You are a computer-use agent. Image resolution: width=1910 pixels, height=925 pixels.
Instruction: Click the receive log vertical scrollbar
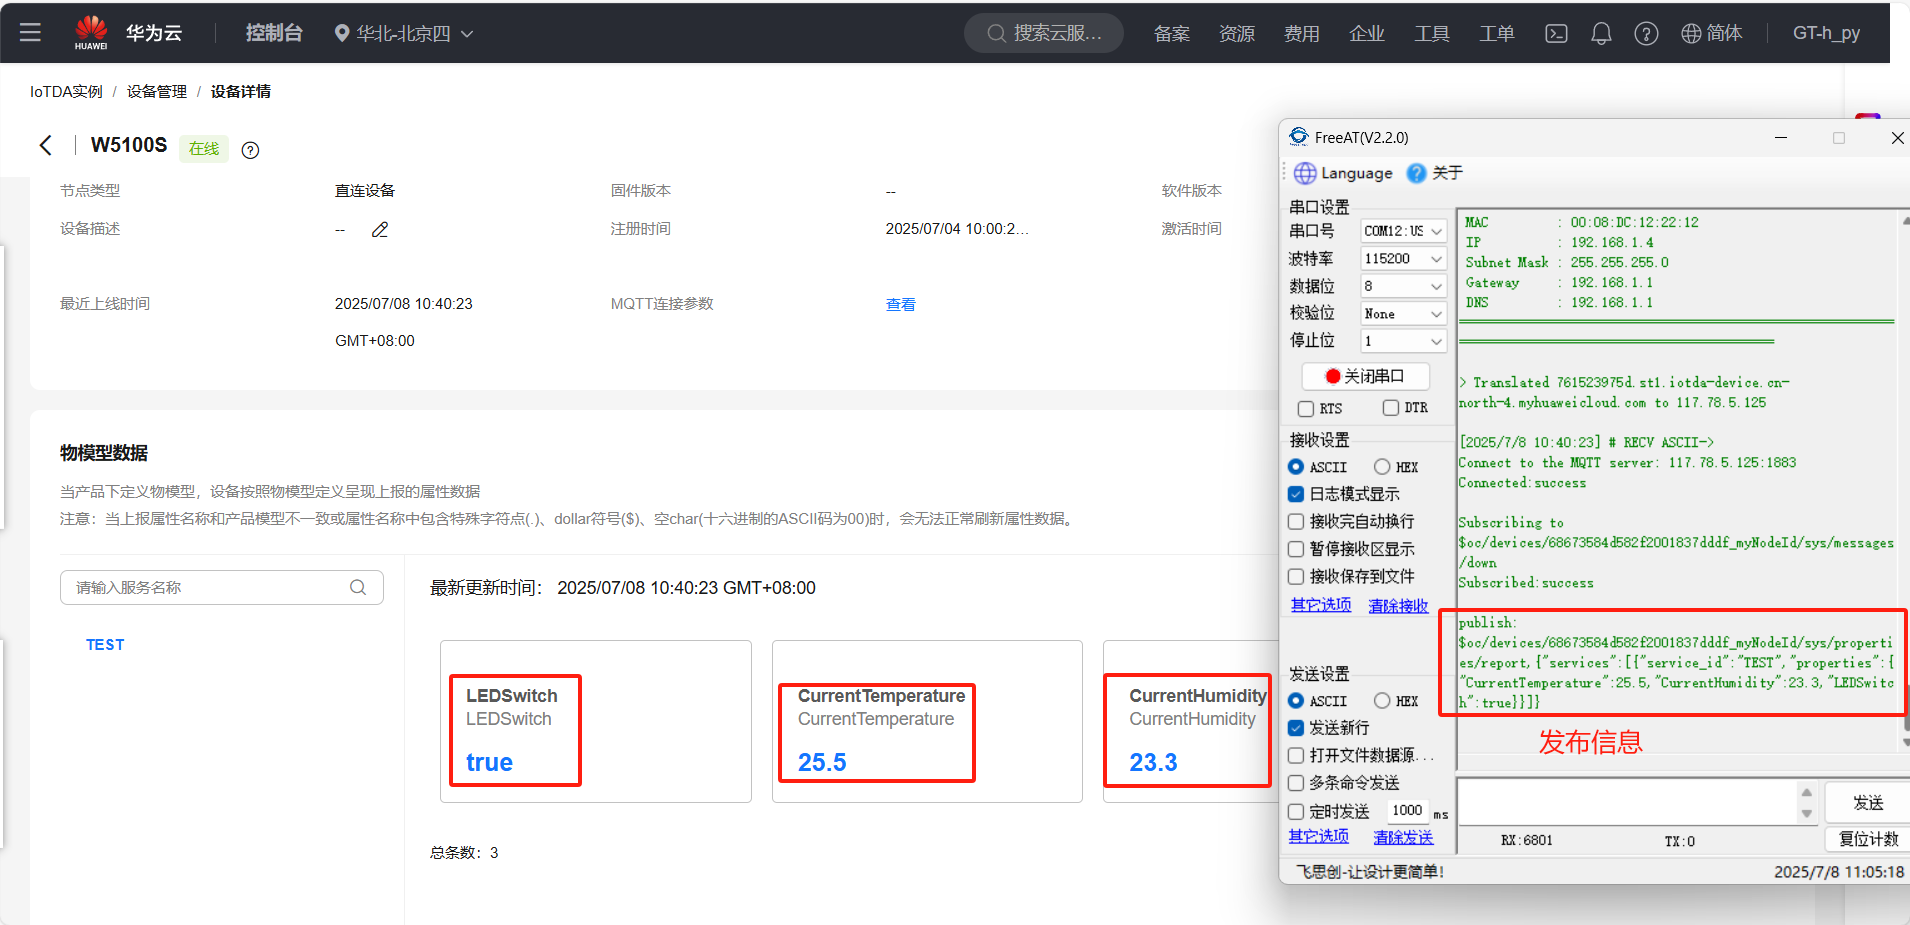(x=1904, y=480)
